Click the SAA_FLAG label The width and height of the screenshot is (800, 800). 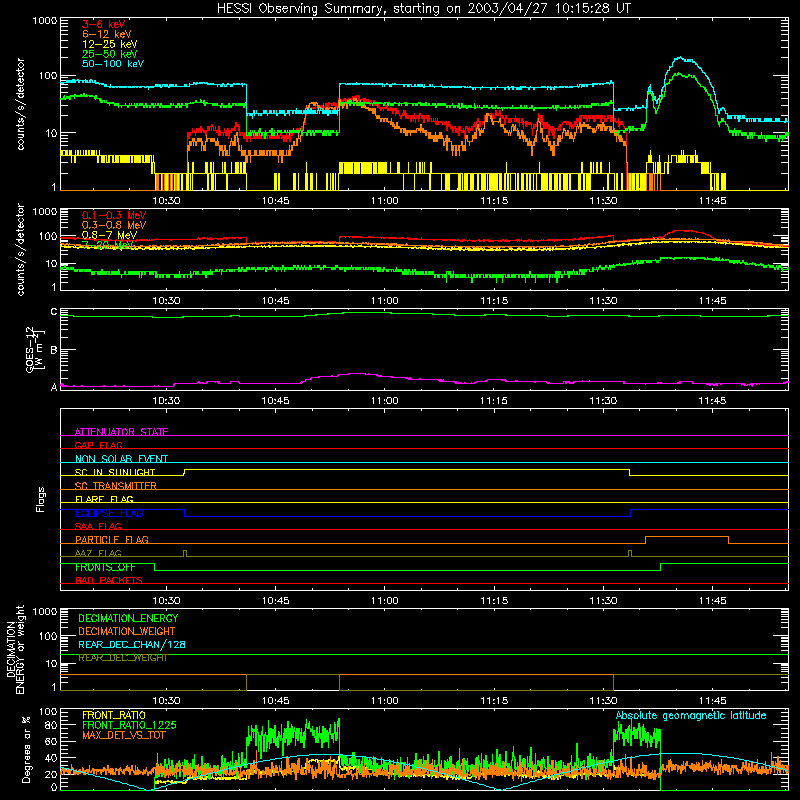98,526
